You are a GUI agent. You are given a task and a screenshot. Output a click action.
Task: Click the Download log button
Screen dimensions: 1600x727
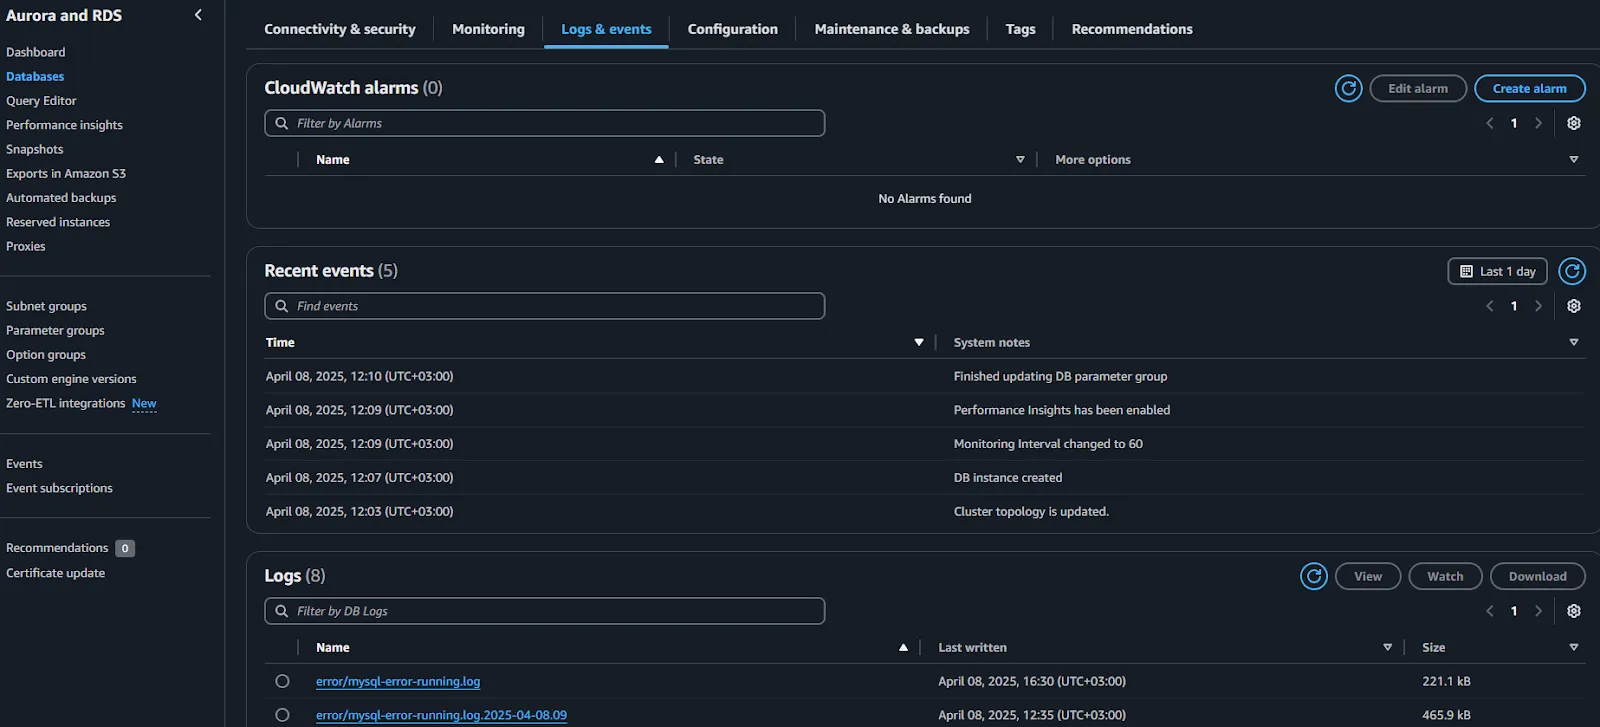(1537, 576)
